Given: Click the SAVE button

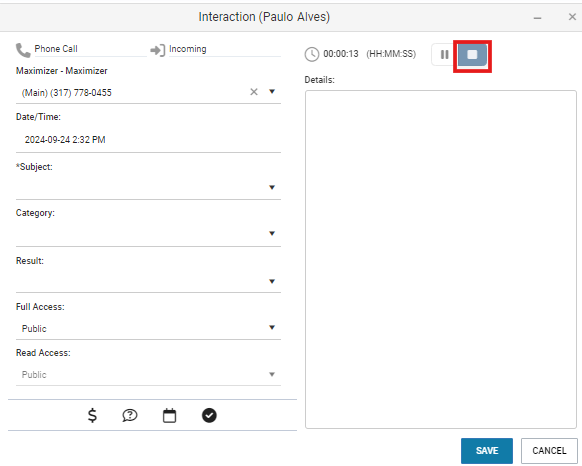Looking at the screenshot, I should (x=487, y=451).
